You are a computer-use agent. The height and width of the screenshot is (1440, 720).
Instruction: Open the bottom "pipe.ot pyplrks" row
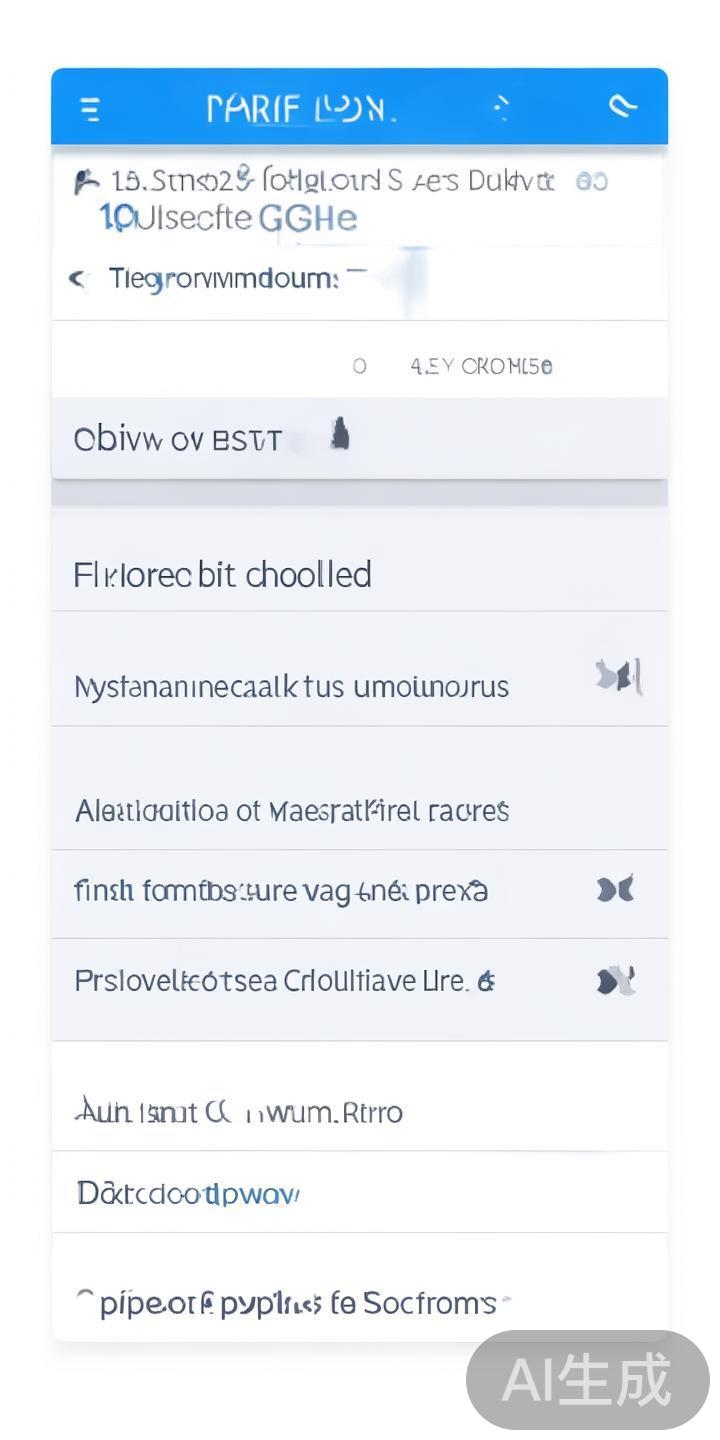coord(298,1304)
